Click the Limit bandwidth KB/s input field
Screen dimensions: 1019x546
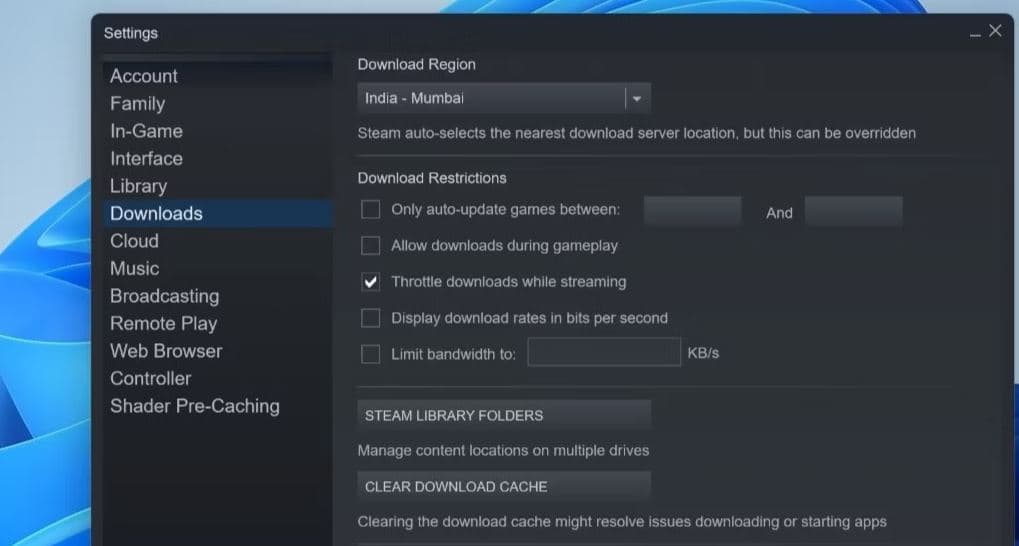click(604, 352)
